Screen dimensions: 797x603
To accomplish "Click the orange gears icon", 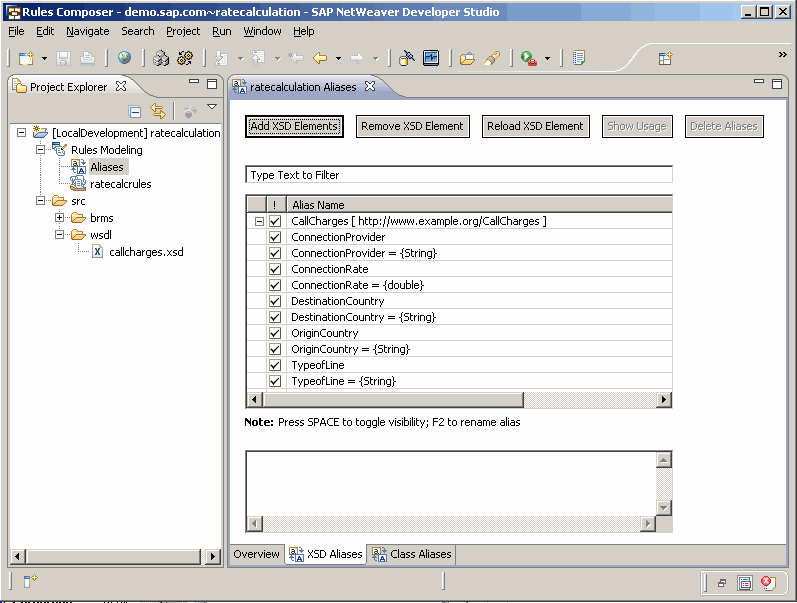I will pyautogui.click(x=185, y=58).
